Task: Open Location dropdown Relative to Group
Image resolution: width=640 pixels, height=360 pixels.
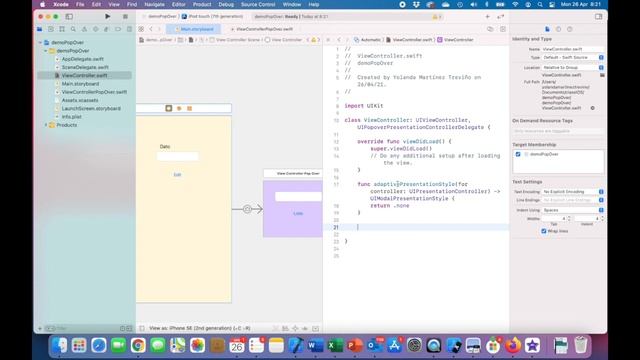Action: (x=573, y=67)
